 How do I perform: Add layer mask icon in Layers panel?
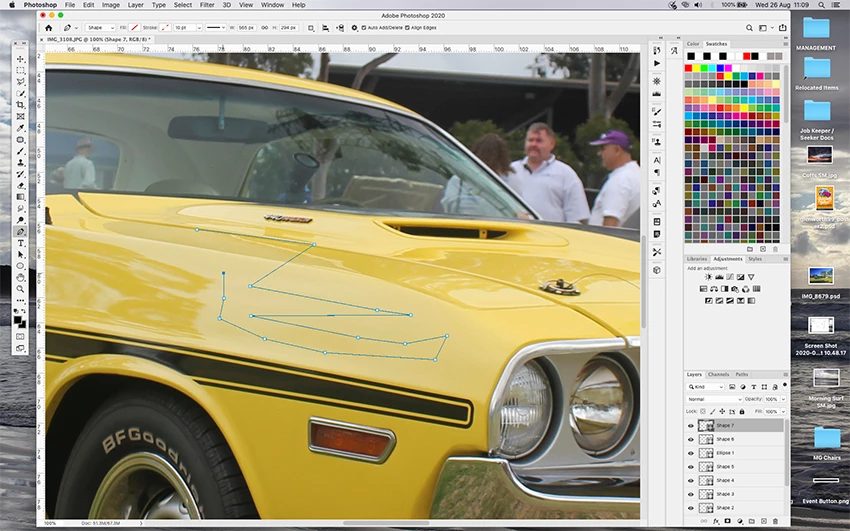coord(727,521)
